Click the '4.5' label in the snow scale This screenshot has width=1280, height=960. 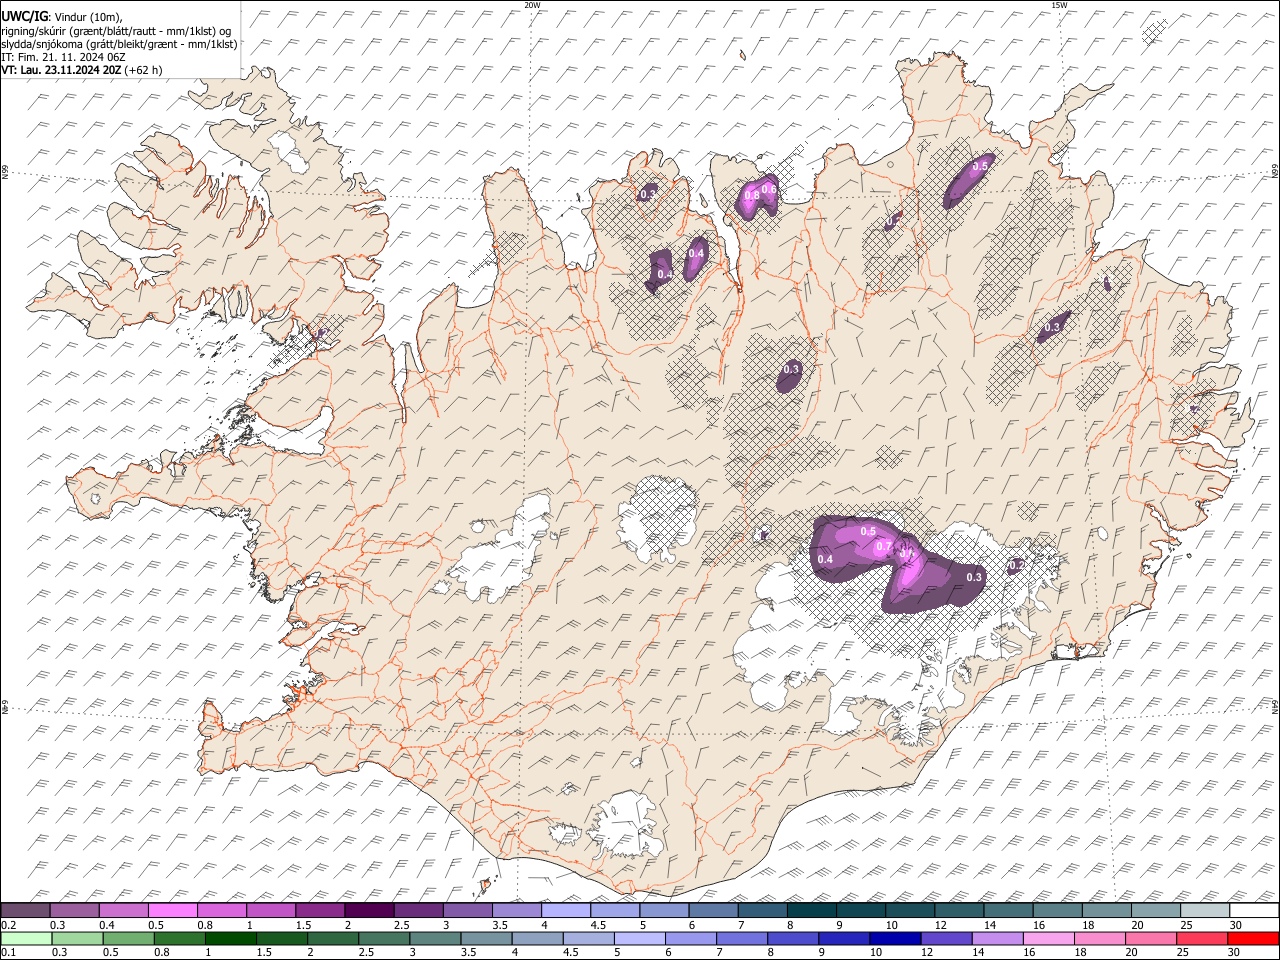(598, 925)
